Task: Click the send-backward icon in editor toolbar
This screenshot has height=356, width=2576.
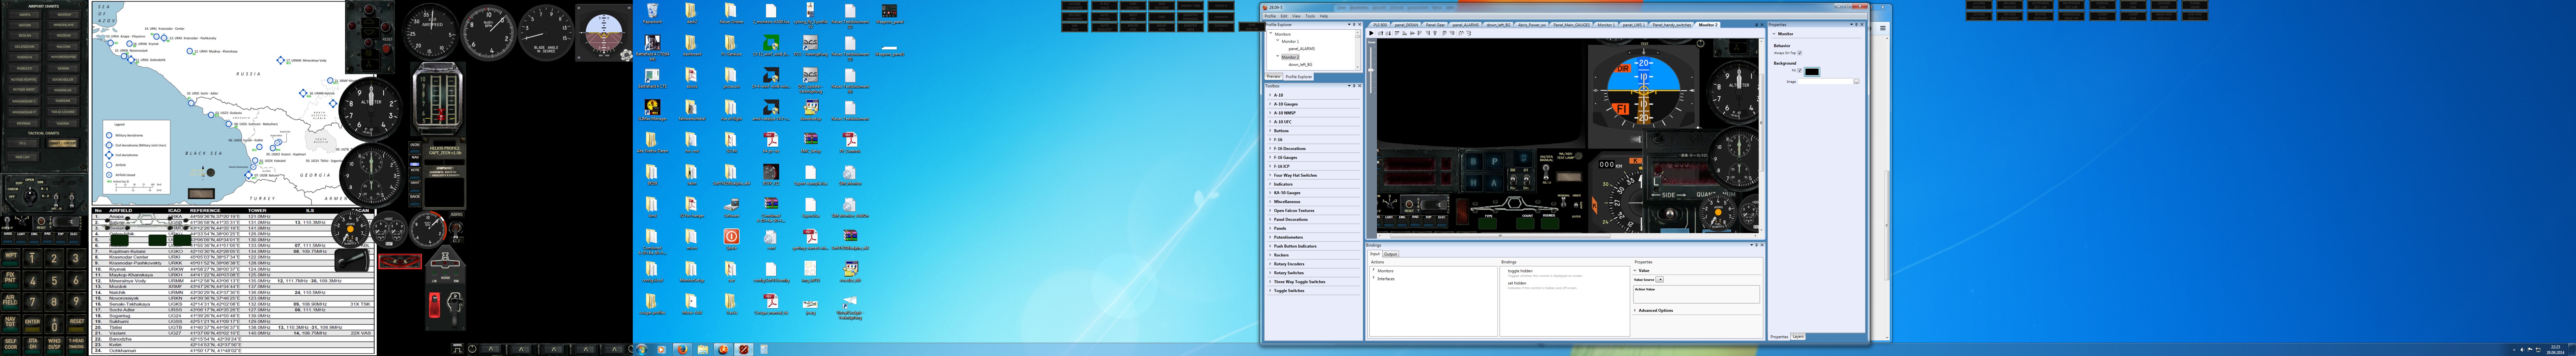Action: coord(1388,33)
